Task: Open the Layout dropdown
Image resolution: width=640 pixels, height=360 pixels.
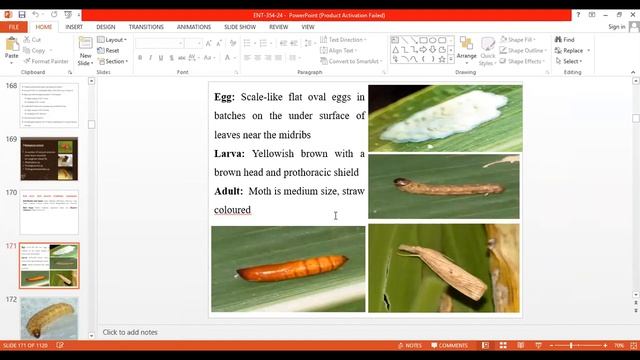Action: [112, 40]
